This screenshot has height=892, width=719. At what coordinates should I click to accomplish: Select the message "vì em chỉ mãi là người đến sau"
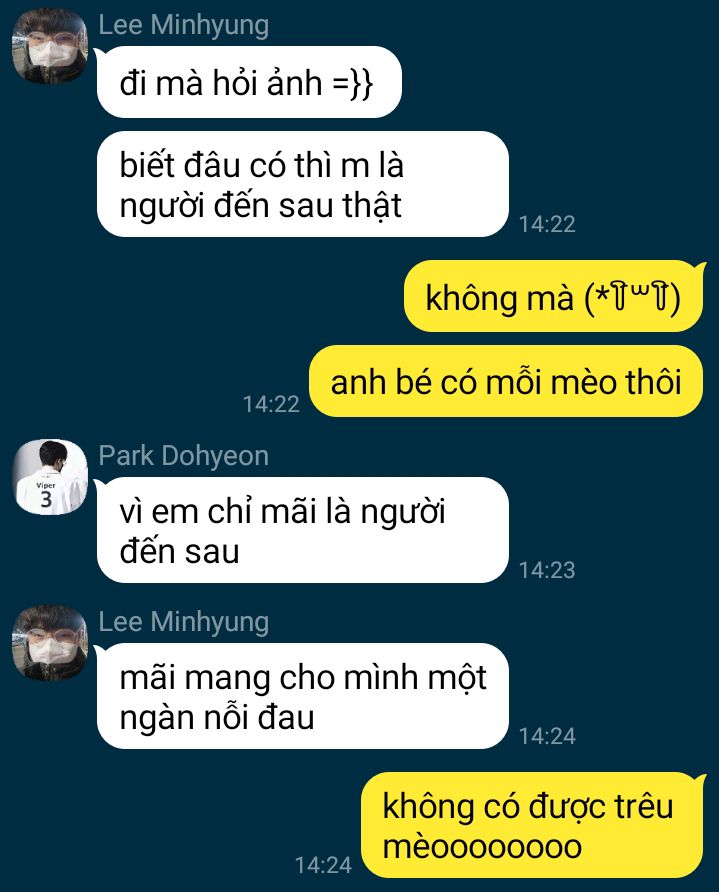click(303, 530)
